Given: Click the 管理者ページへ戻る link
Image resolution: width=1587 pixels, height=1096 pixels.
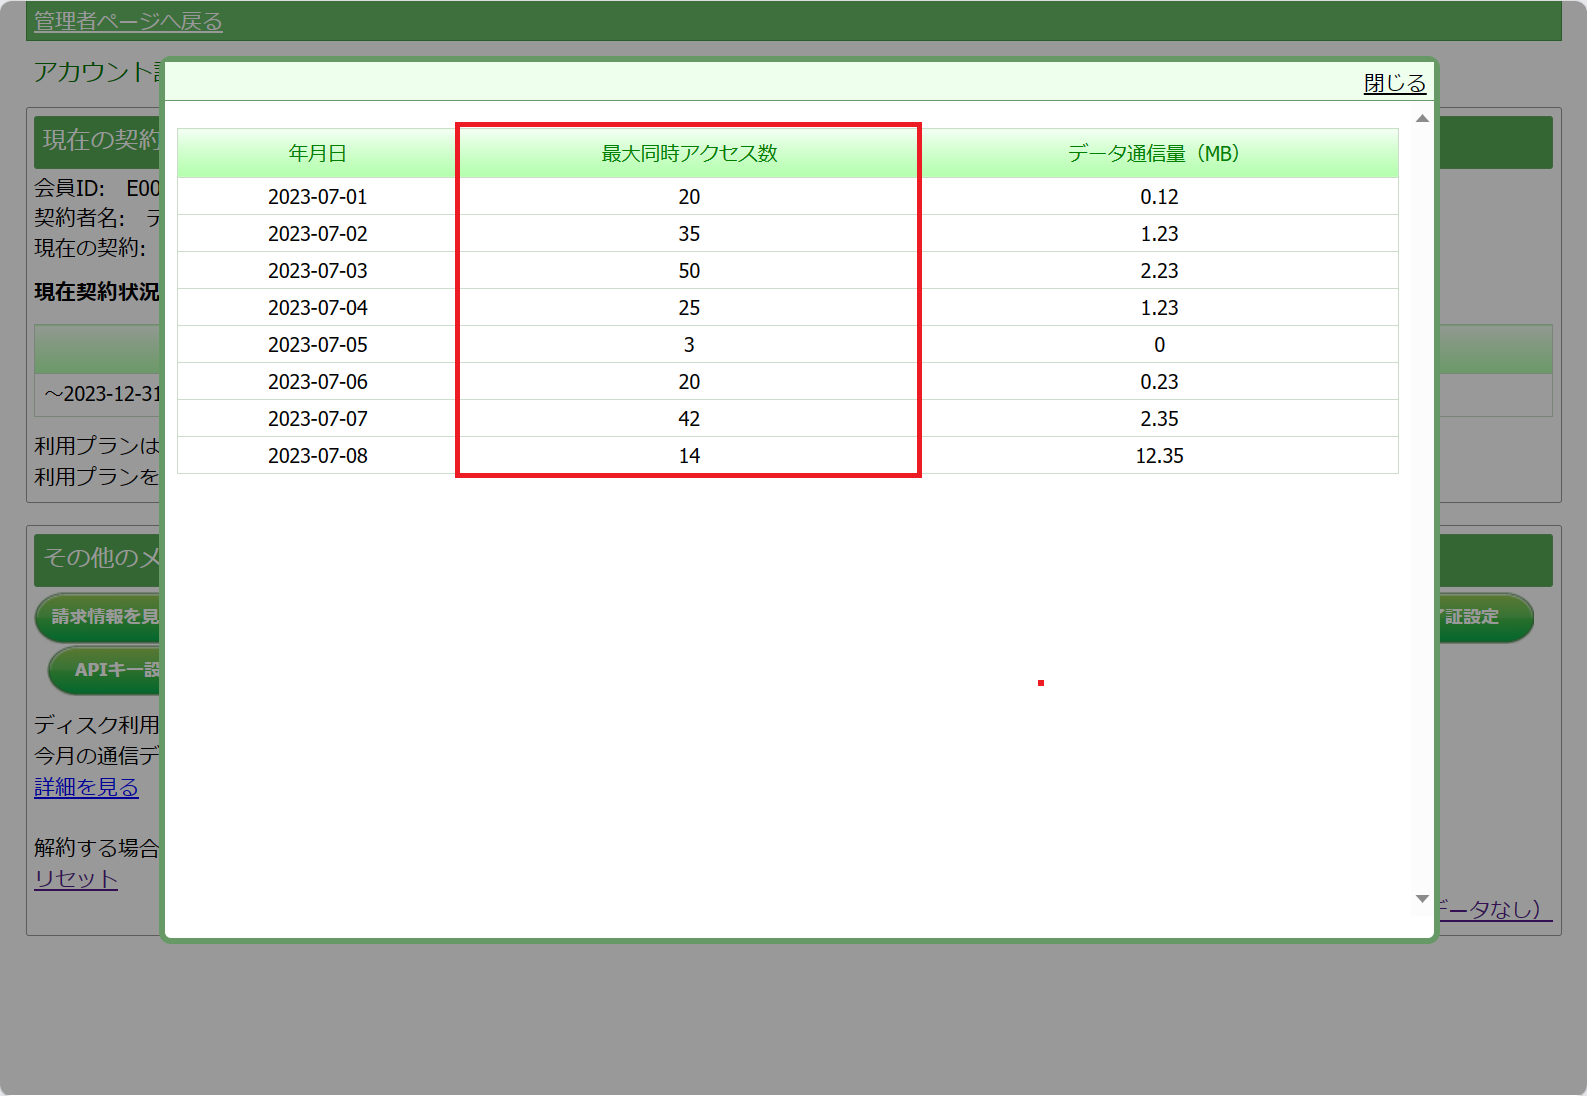Looking at the screenshot, I should pos(128,21).
